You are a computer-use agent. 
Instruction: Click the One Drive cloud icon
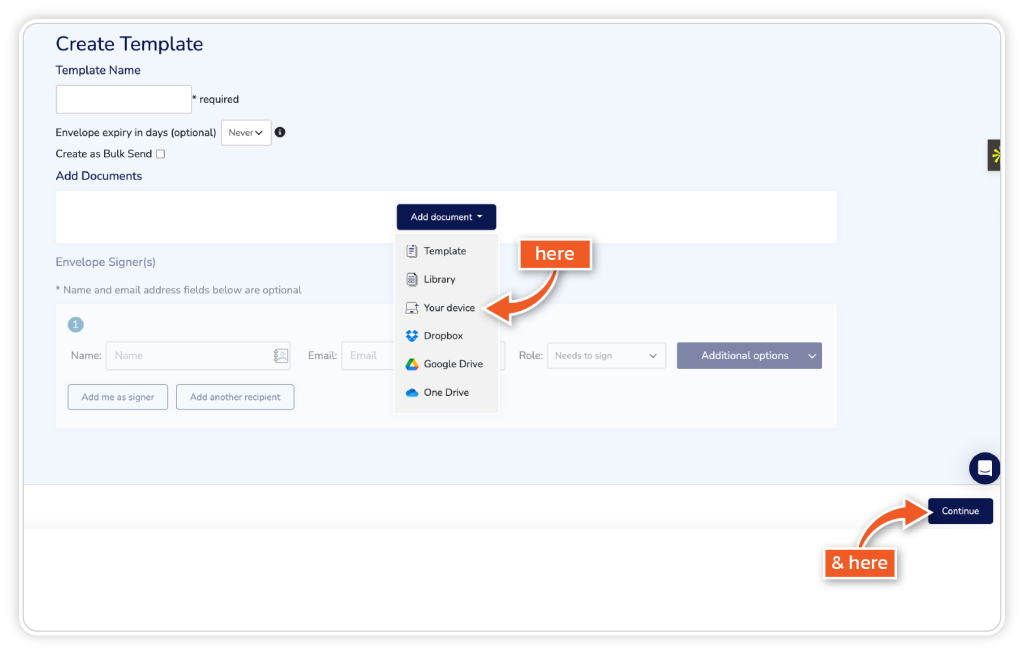pyautogui.click(x=412, y=393)
